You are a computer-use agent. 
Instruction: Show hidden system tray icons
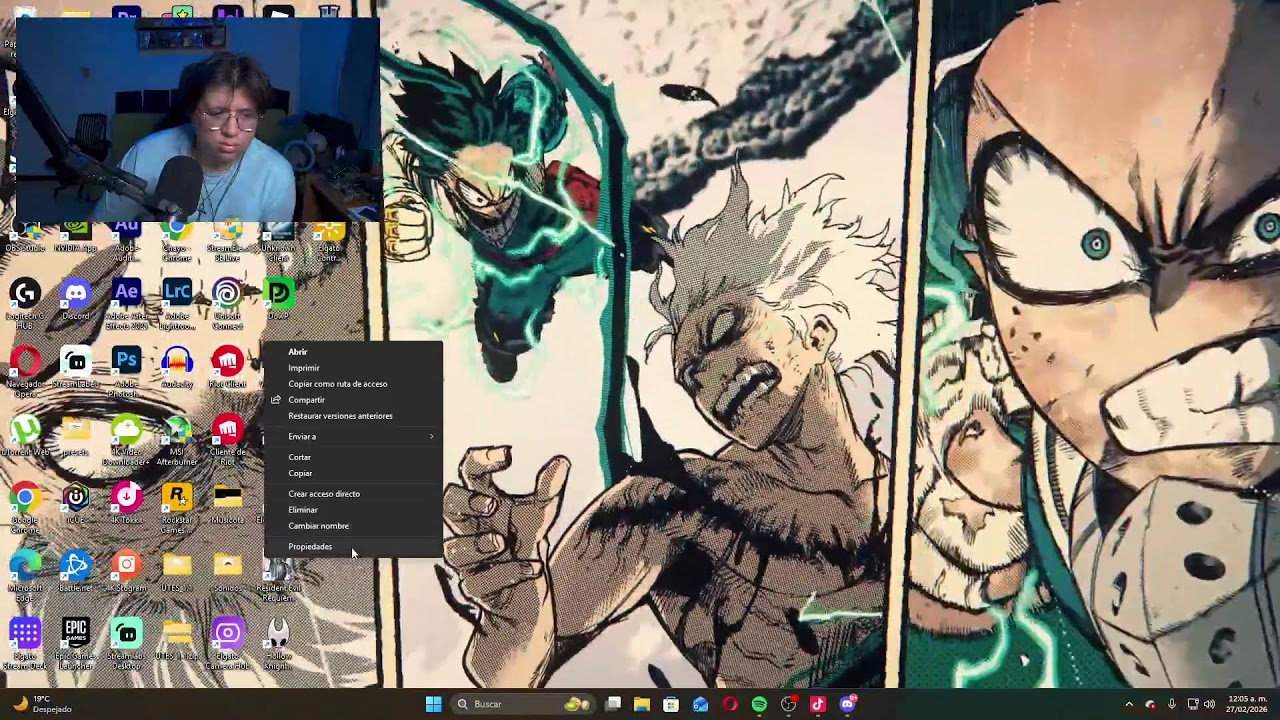tap(1129, 704)
